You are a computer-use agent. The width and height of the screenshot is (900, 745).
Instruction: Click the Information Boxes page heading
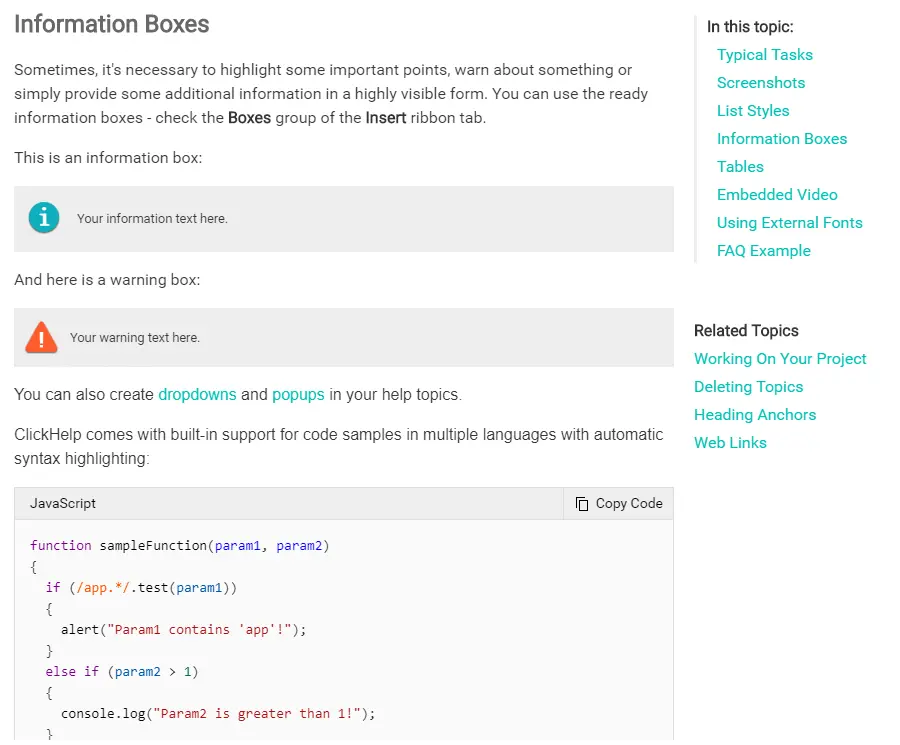point(112,25)
